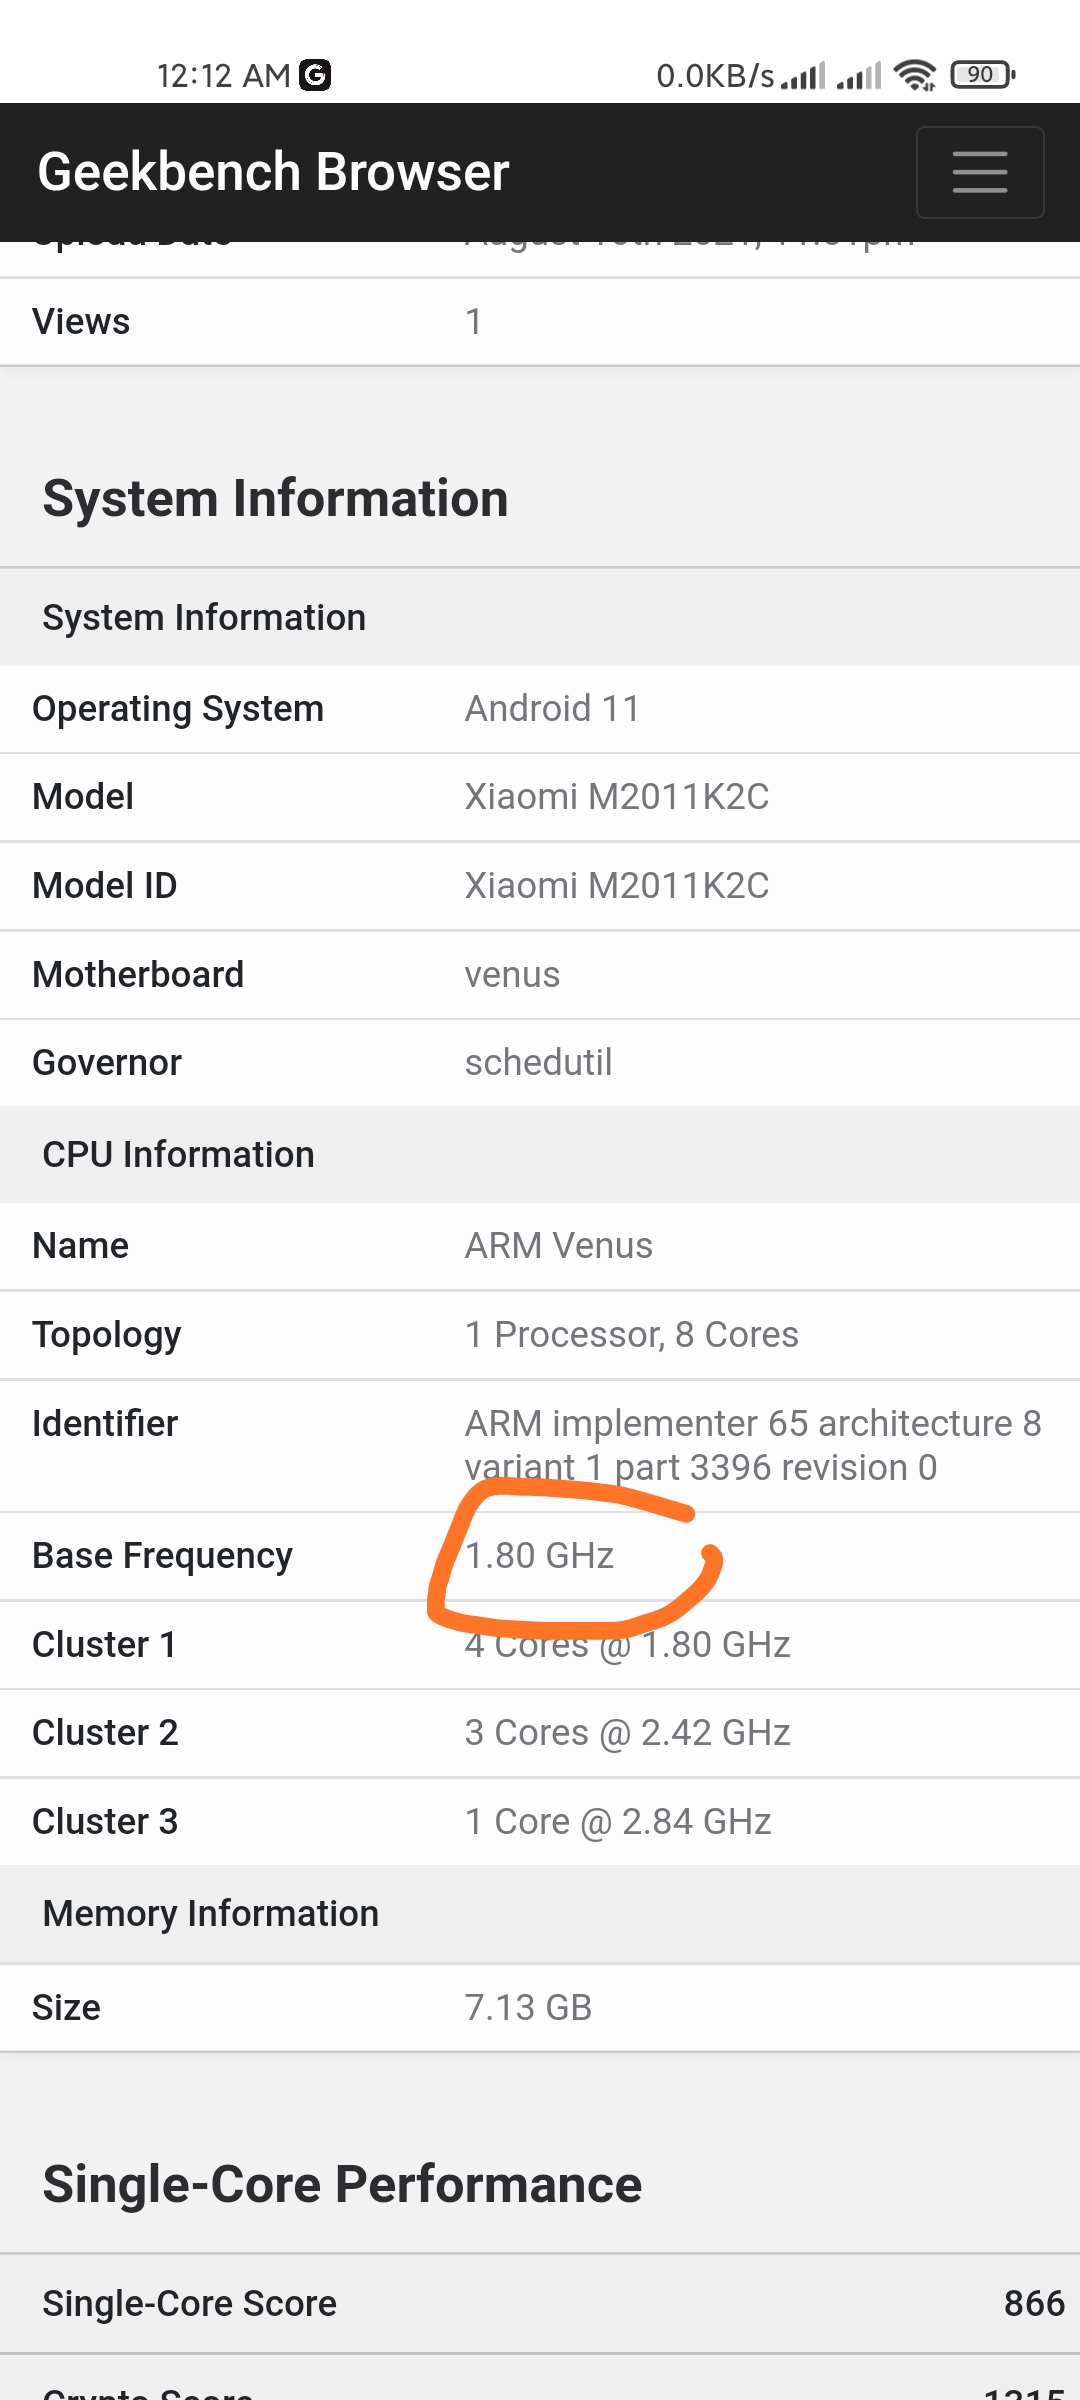The width and height of the screenshot is (1080, 2400).
Task: Tap the 7.13 GB memory size
Action: (x=528, y=2008)
